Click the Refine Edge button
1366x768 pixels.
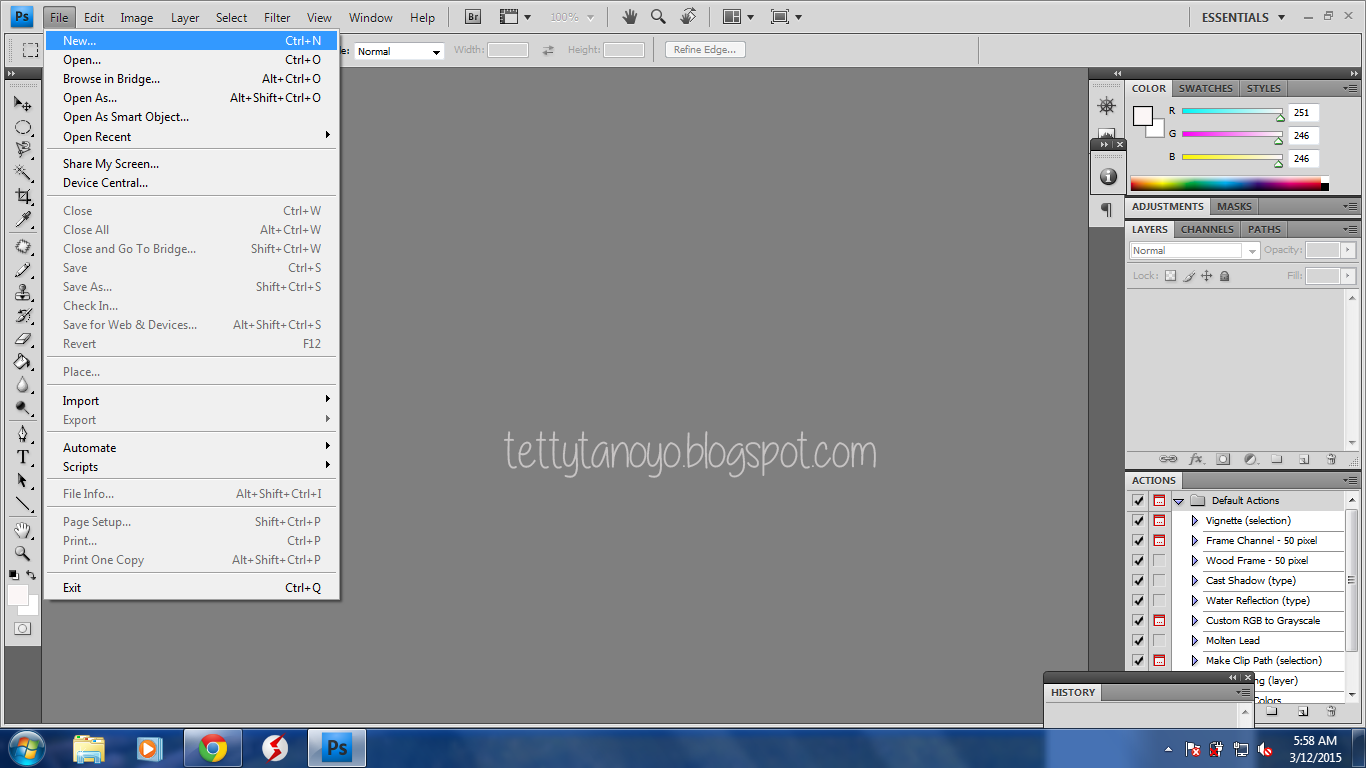[705, 50]
